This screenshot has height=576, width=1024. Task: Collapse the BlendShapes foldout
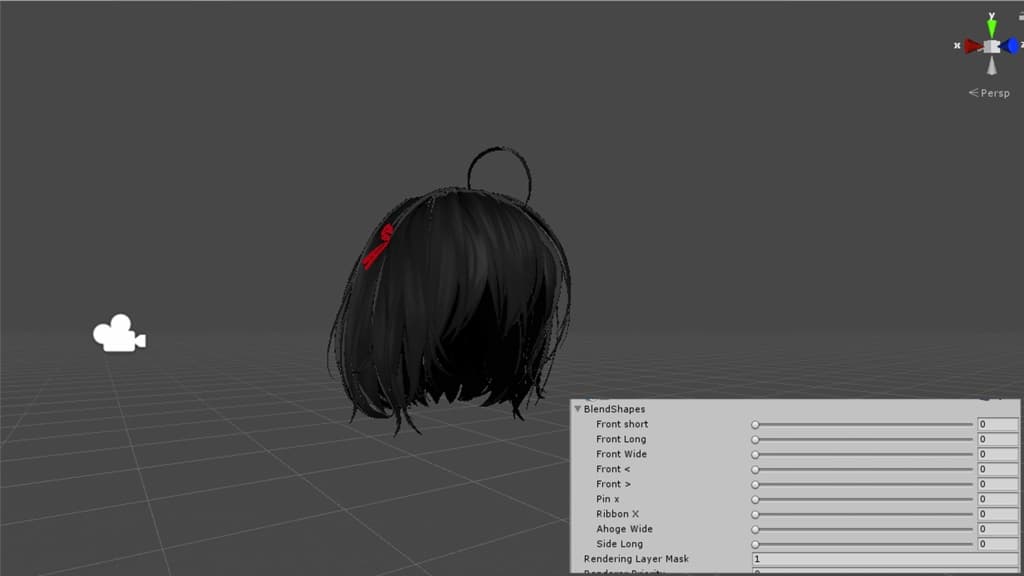(577, 409)
